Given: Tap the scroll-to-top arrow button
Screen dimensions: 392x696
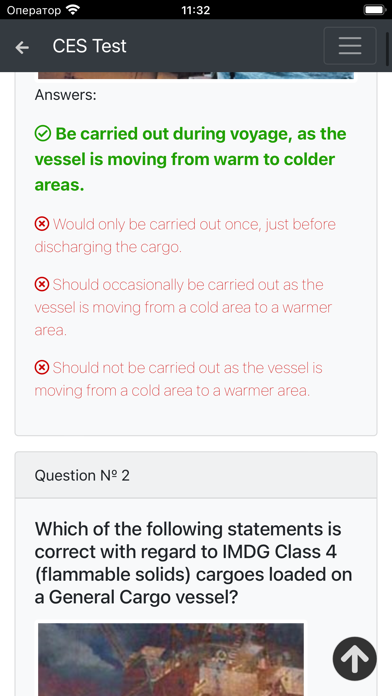Looking at the screenshot, I should 354,659.
